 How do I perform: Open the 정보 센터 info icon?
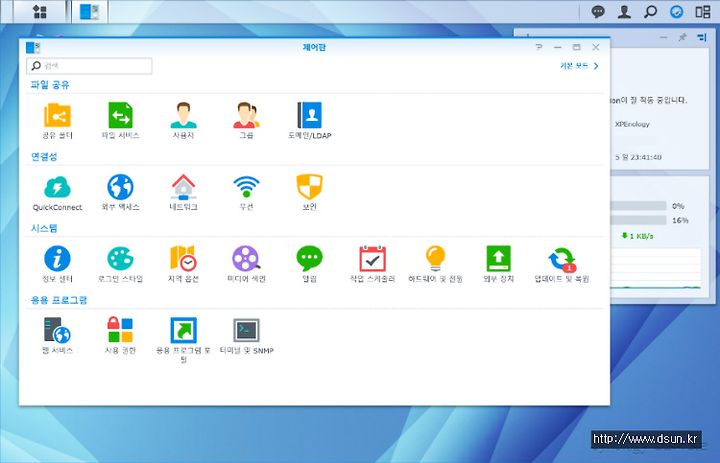(57, 259)
